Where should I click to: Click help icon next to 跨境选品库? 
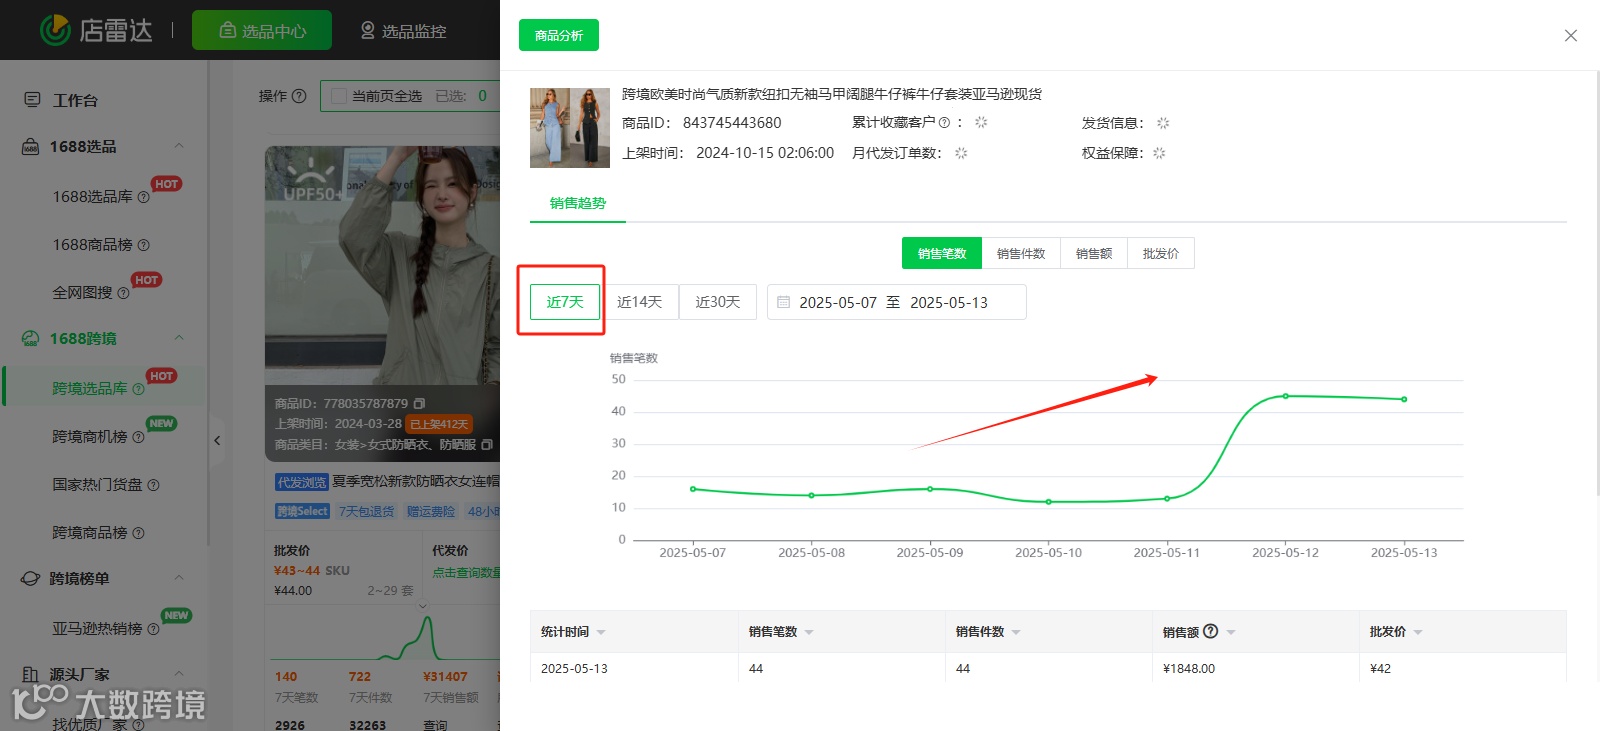(138, 389)
